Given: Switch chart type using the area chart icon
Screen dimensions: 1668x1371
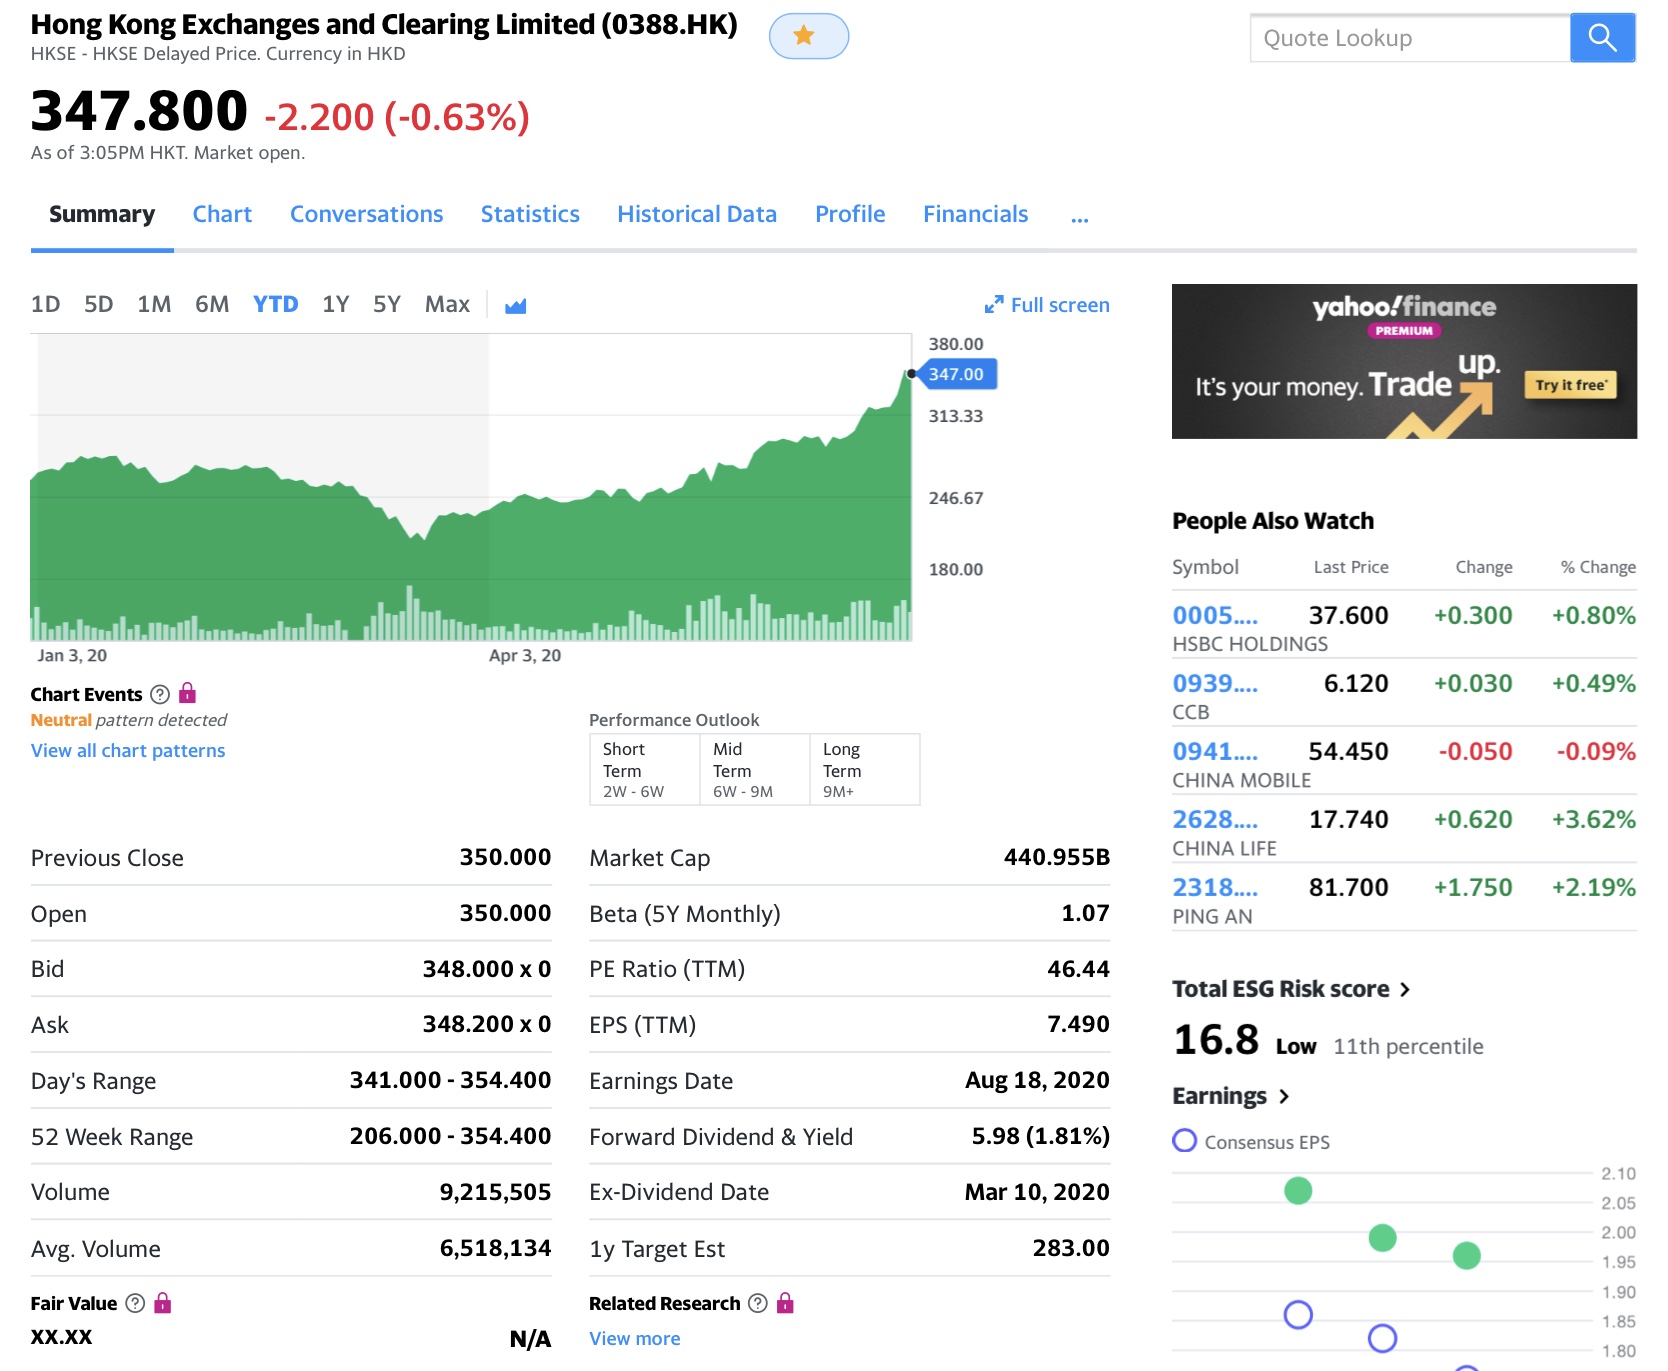Looking at the screenshot, I should (x=515, y=305).
